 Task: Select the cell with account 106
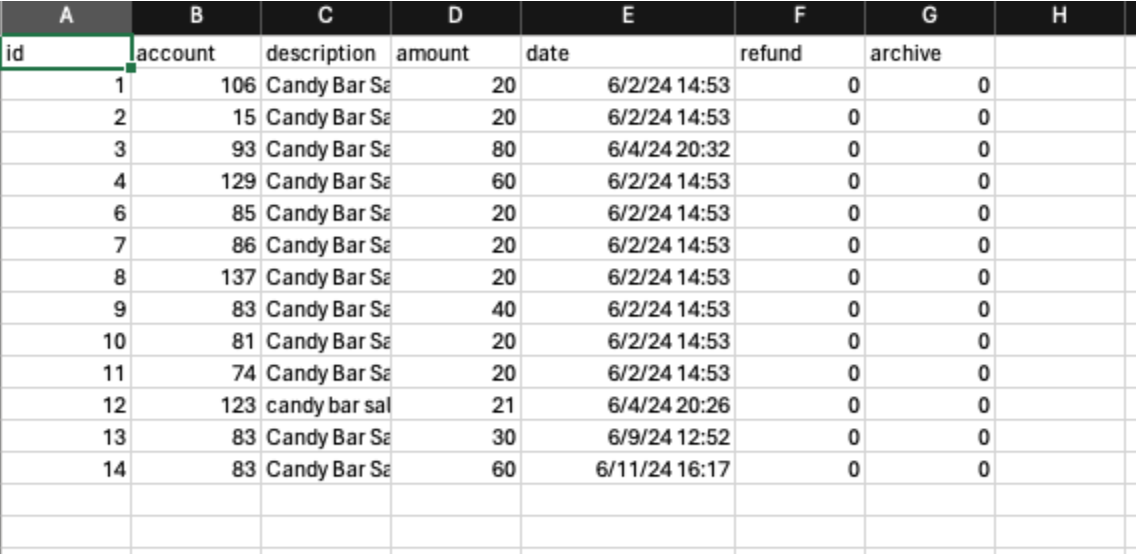tap(196, 85)
